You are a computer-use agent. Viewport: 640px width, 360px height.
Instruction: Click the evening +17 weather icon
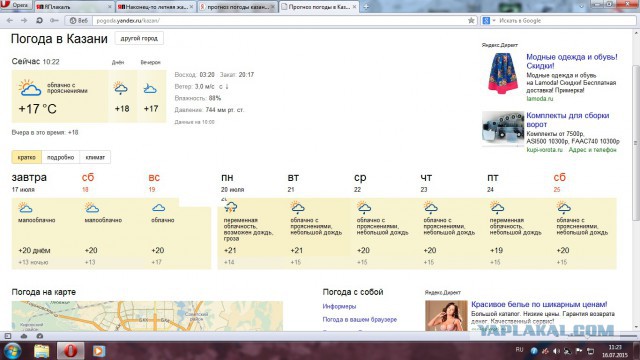[x=150, y=89]
